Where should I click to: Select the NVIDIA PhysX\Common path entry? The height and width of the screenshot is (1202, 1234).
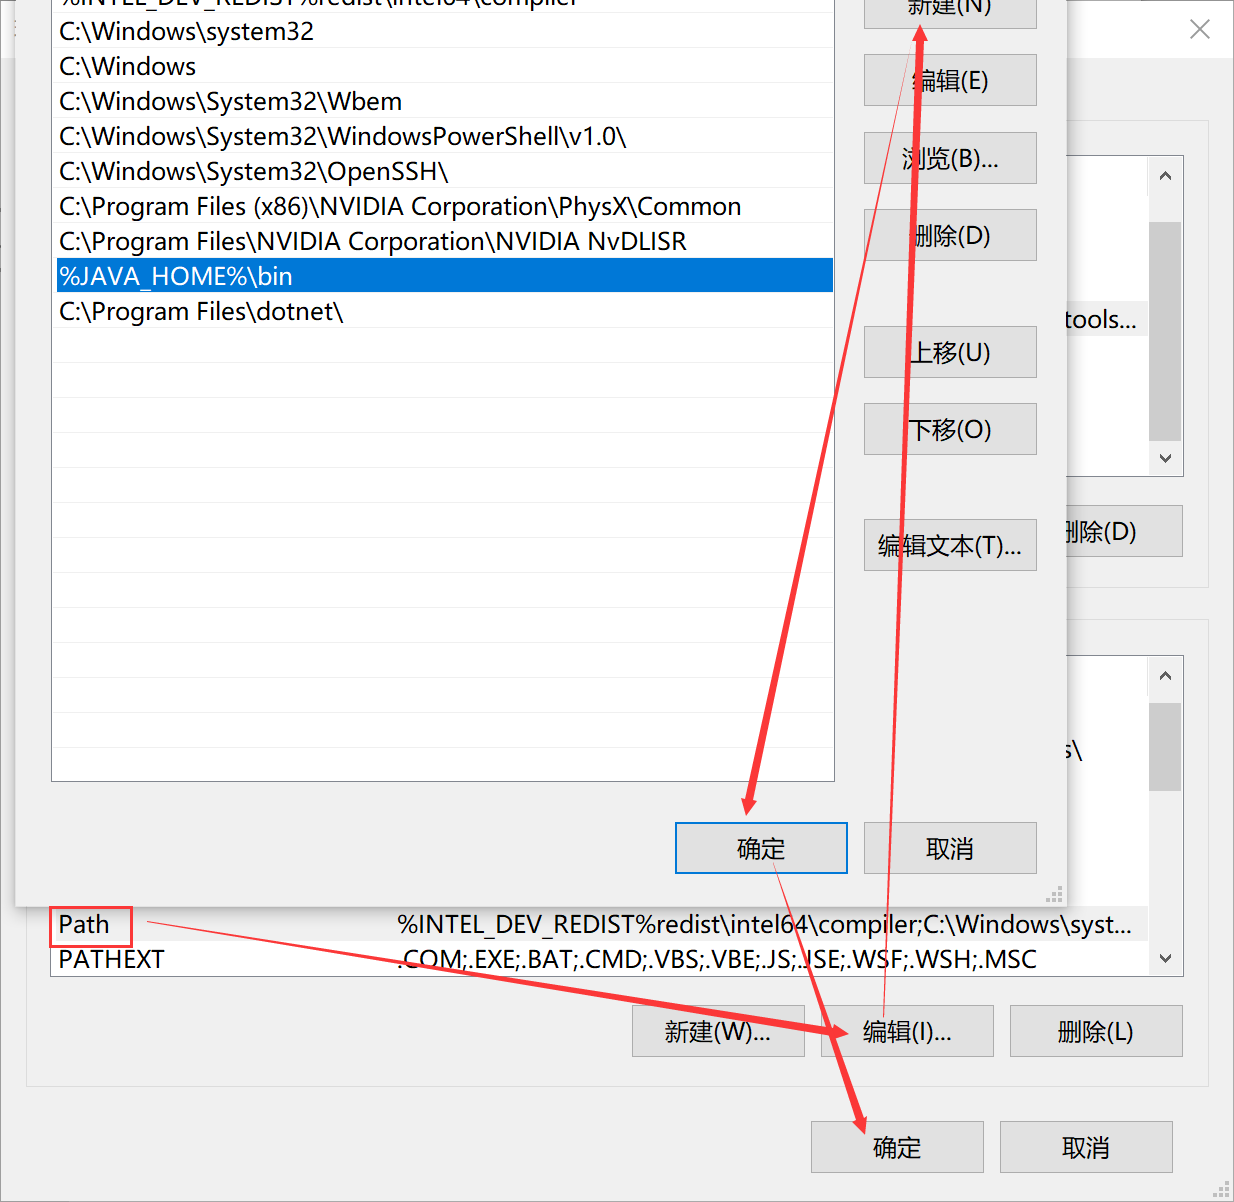(x=444, y=206)
